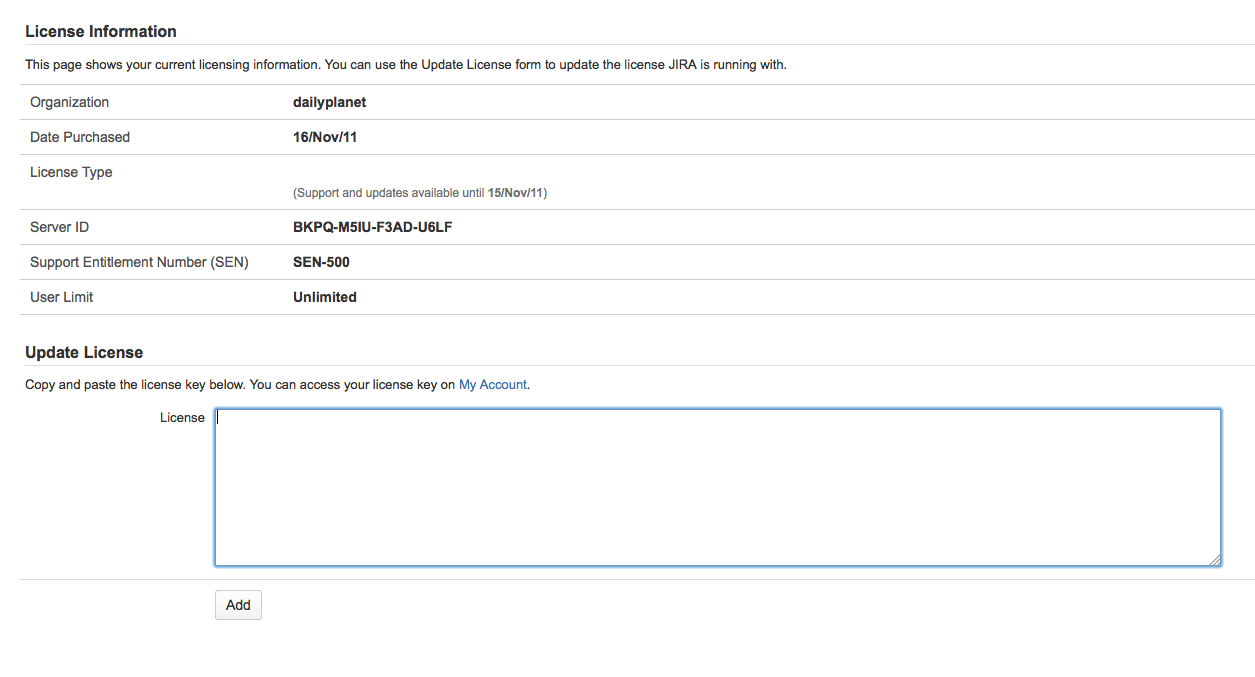The height and width of the screenshot is (677, 1255).
Task: Click the BKPQ-M5IU-F3AD-U6LF server ID value
Action: pyautogui.click(x=373, y=227)
